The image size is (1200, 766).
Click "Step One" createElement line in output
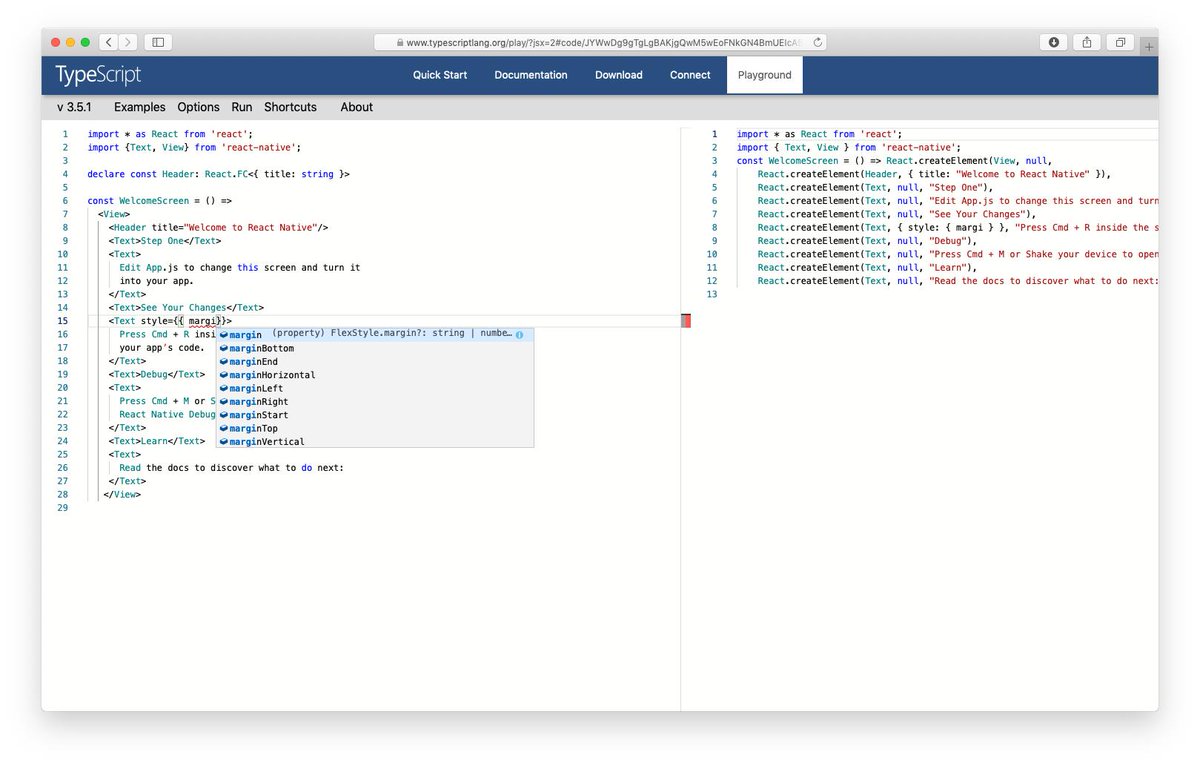coord(875,187)
